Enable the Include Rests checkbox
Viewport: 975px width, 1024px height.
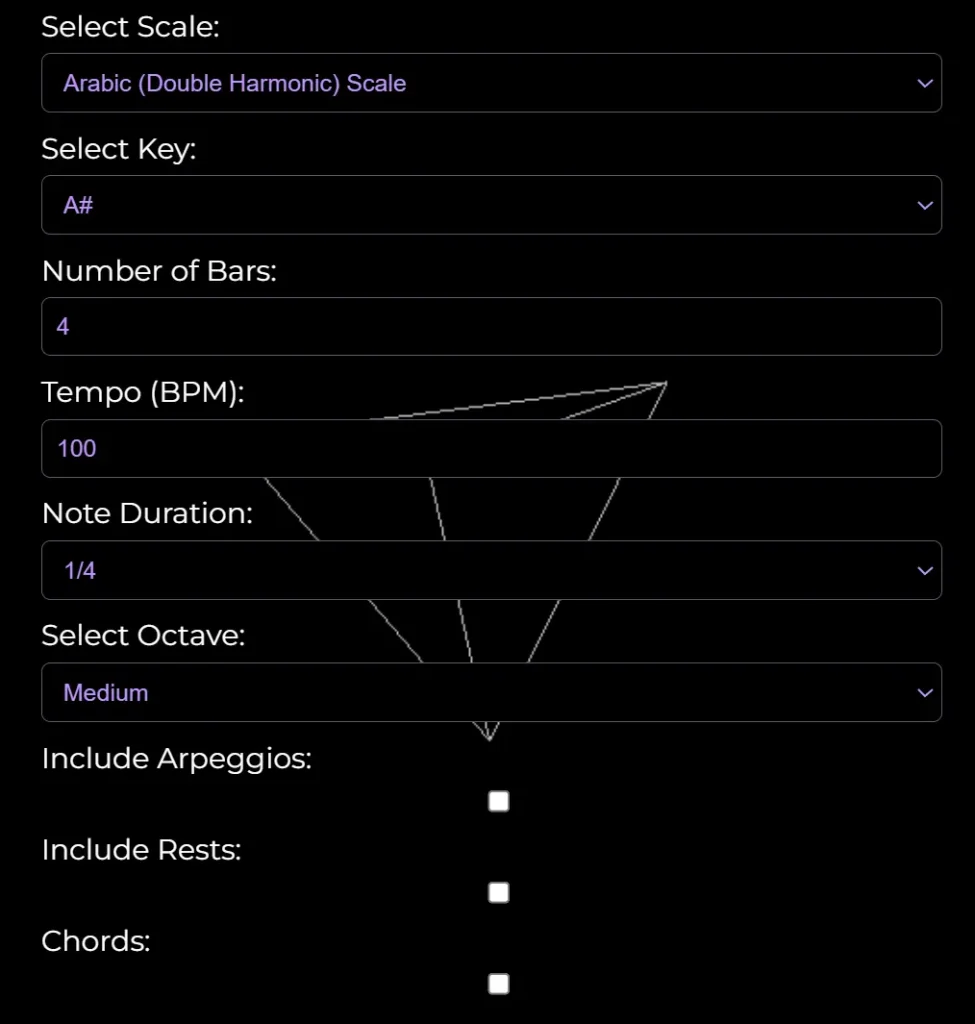[497, 892]
